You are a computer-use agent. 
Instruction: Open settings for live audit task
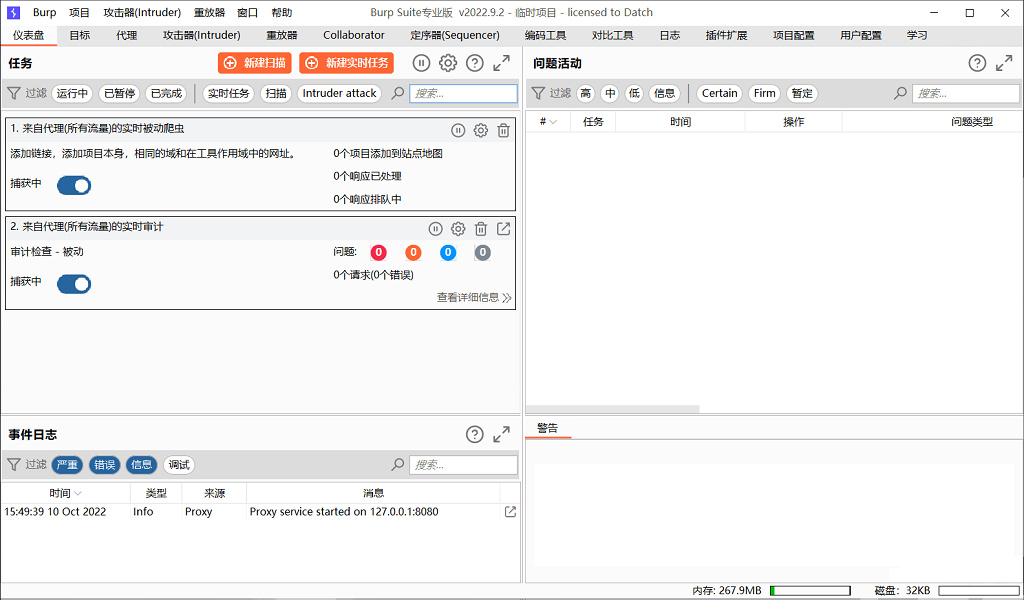458,229
